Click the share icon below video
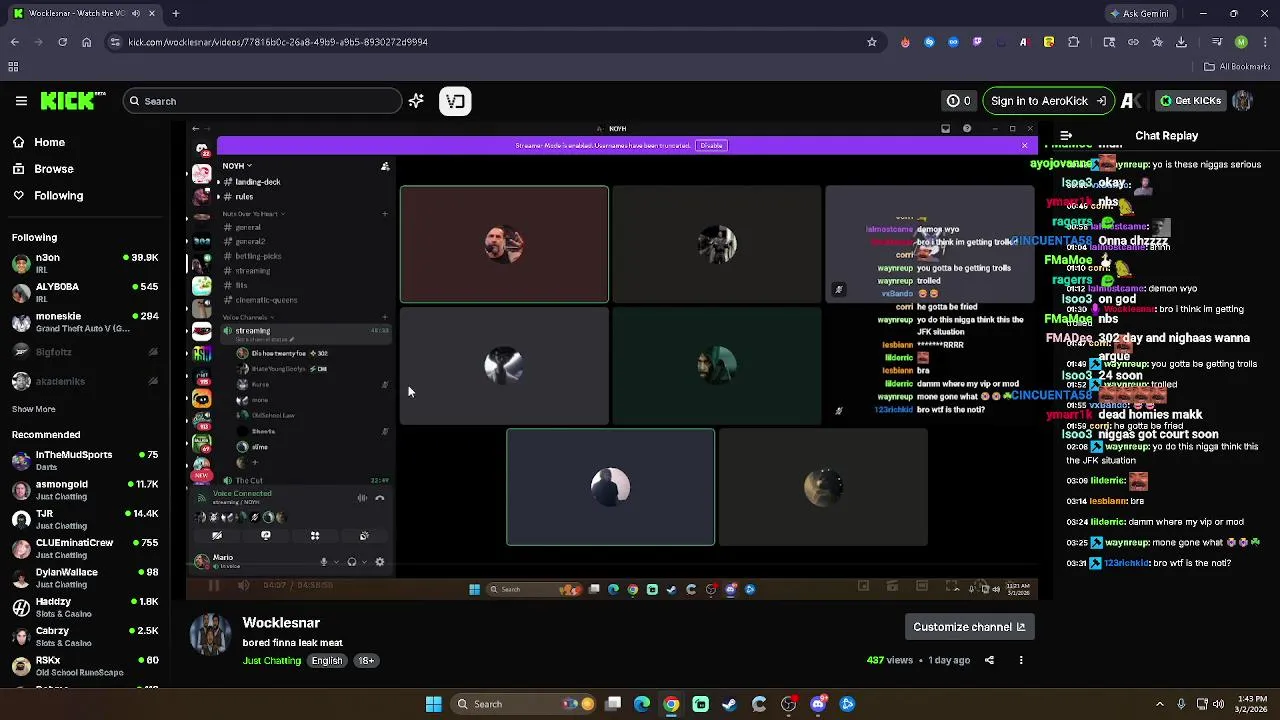The image size is (1280, 720). click(x=989, y=660)
